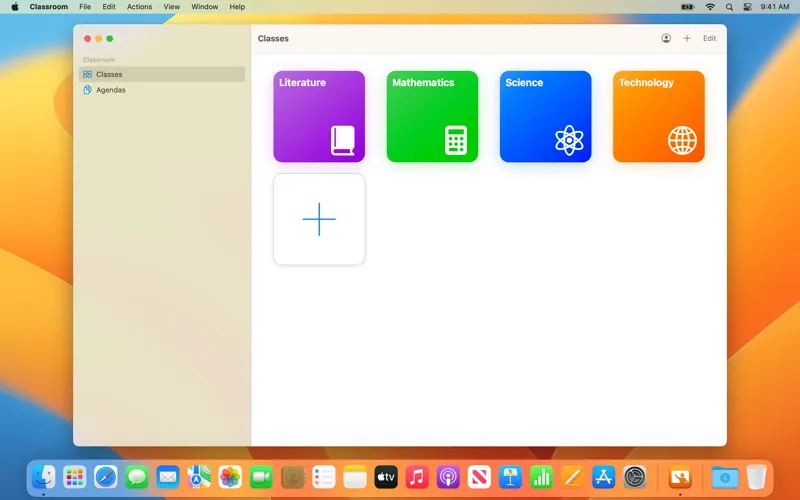Open the View menu
Screen dimensions: 800x500
tap(171, 7)
